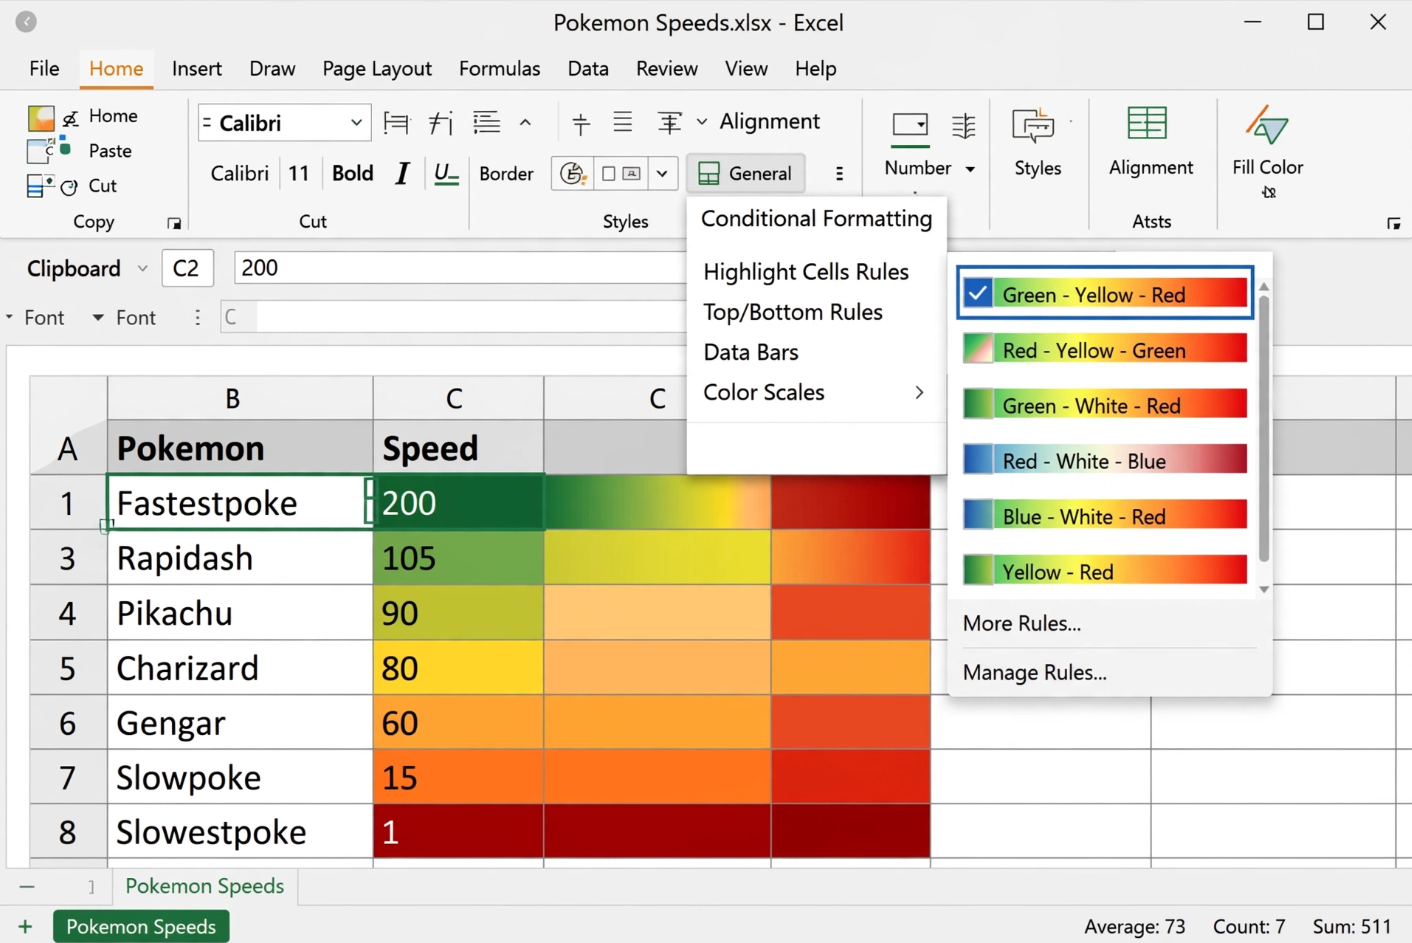The width and height of the screenshot is (1412, 943).
Task: Click the circular border style icon
Action: pos(572,174)
